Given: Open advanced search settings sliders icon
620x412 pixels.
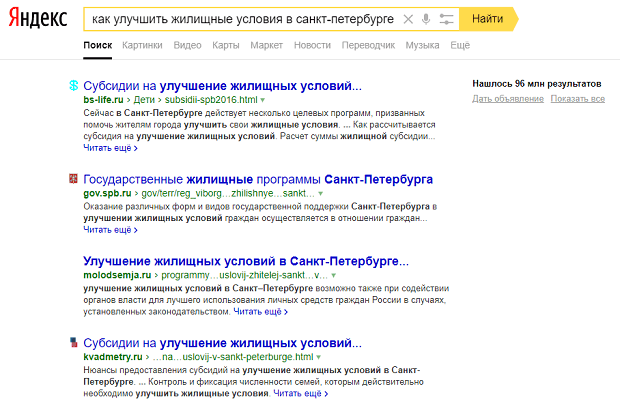Looking at the screenshot, I should pyautogui.click(x=446, y=19).
